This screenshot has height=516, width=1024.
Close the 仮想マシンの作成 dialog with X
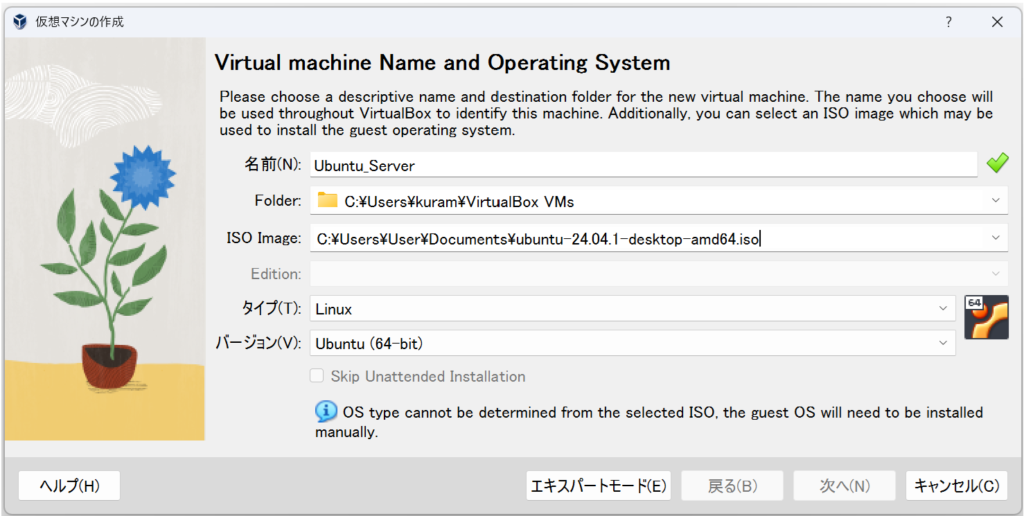pyautogui.click(x=997, y=22)
